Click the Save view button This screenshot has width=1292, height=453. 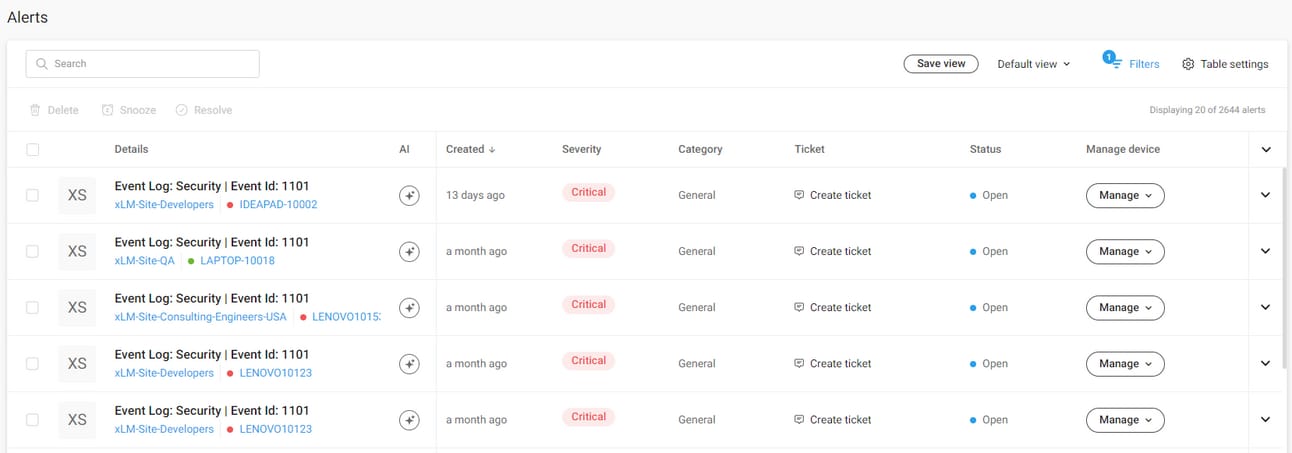coord(940,64)
